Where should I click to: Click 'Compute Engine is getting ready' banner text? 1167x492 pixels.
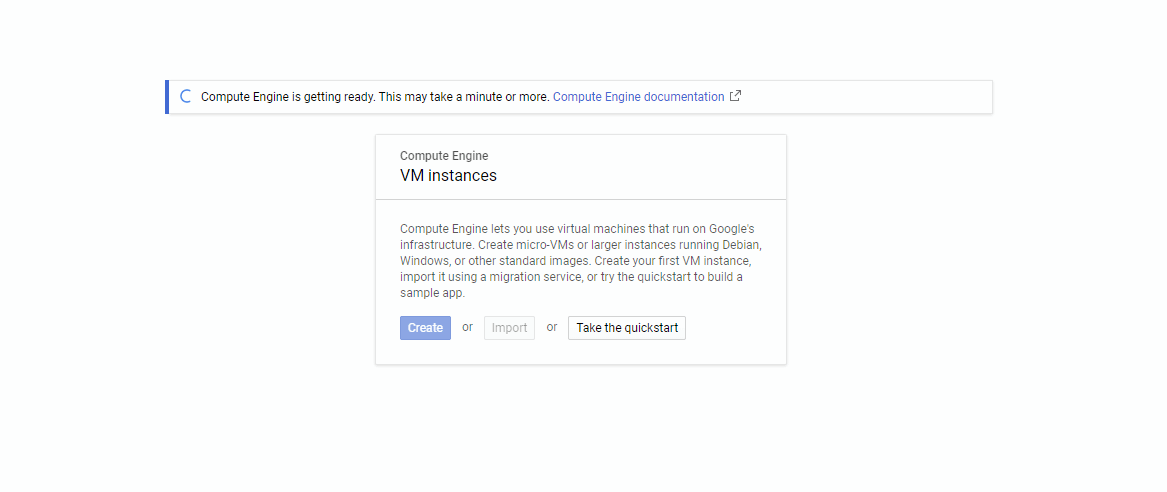tap(288, 97)
